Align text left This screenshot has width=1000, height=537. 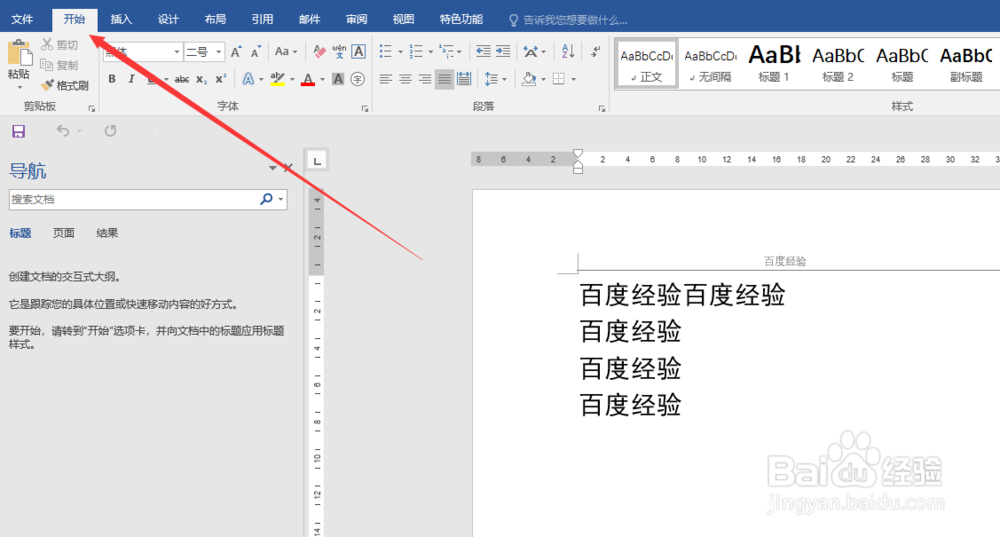click(386, 79)
